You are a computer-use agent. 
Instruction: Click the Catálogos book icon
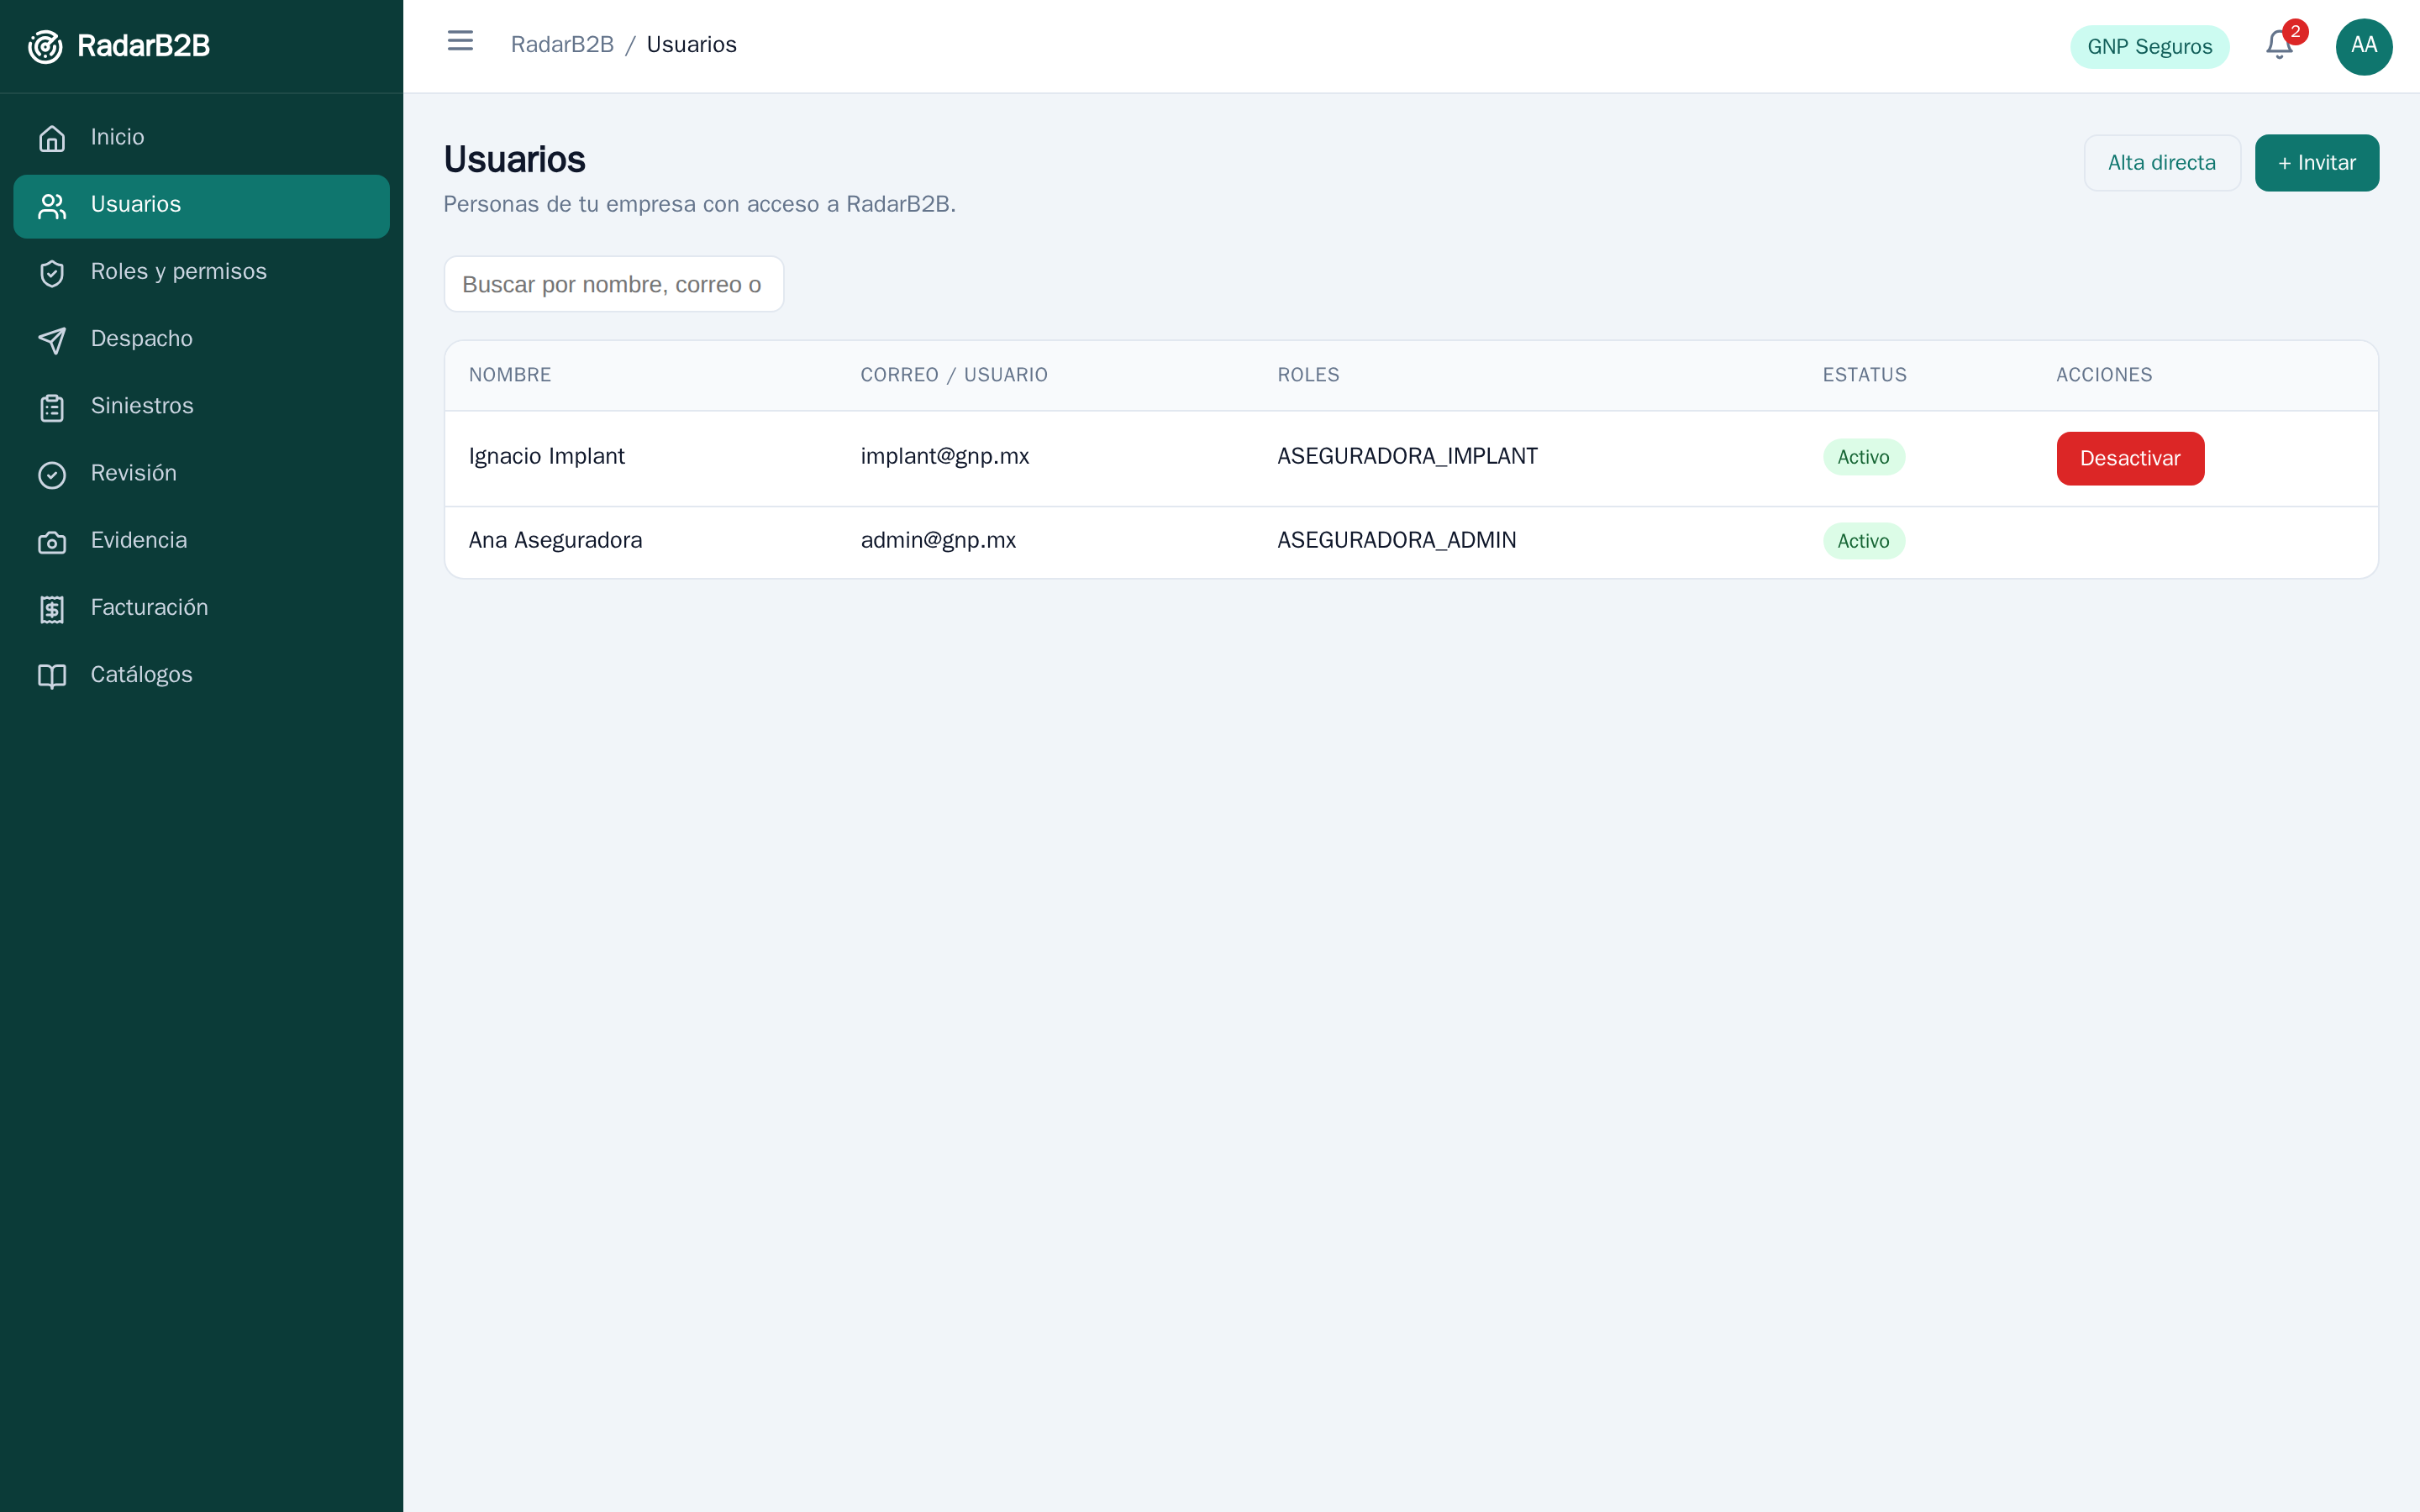pyautogui.click(x=52, y=675)
